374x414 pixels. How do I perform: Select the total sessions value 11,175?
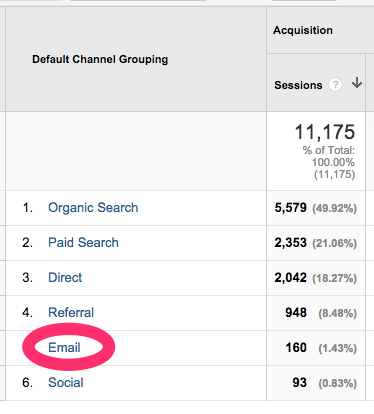click(x=325, y=132)
